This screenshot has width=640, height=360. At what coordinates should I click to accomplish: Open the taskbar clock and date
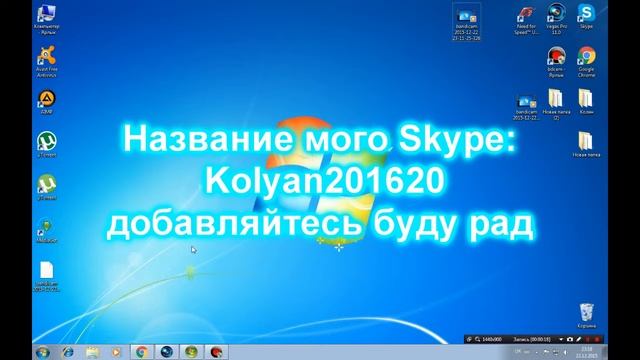pos(587,352)
